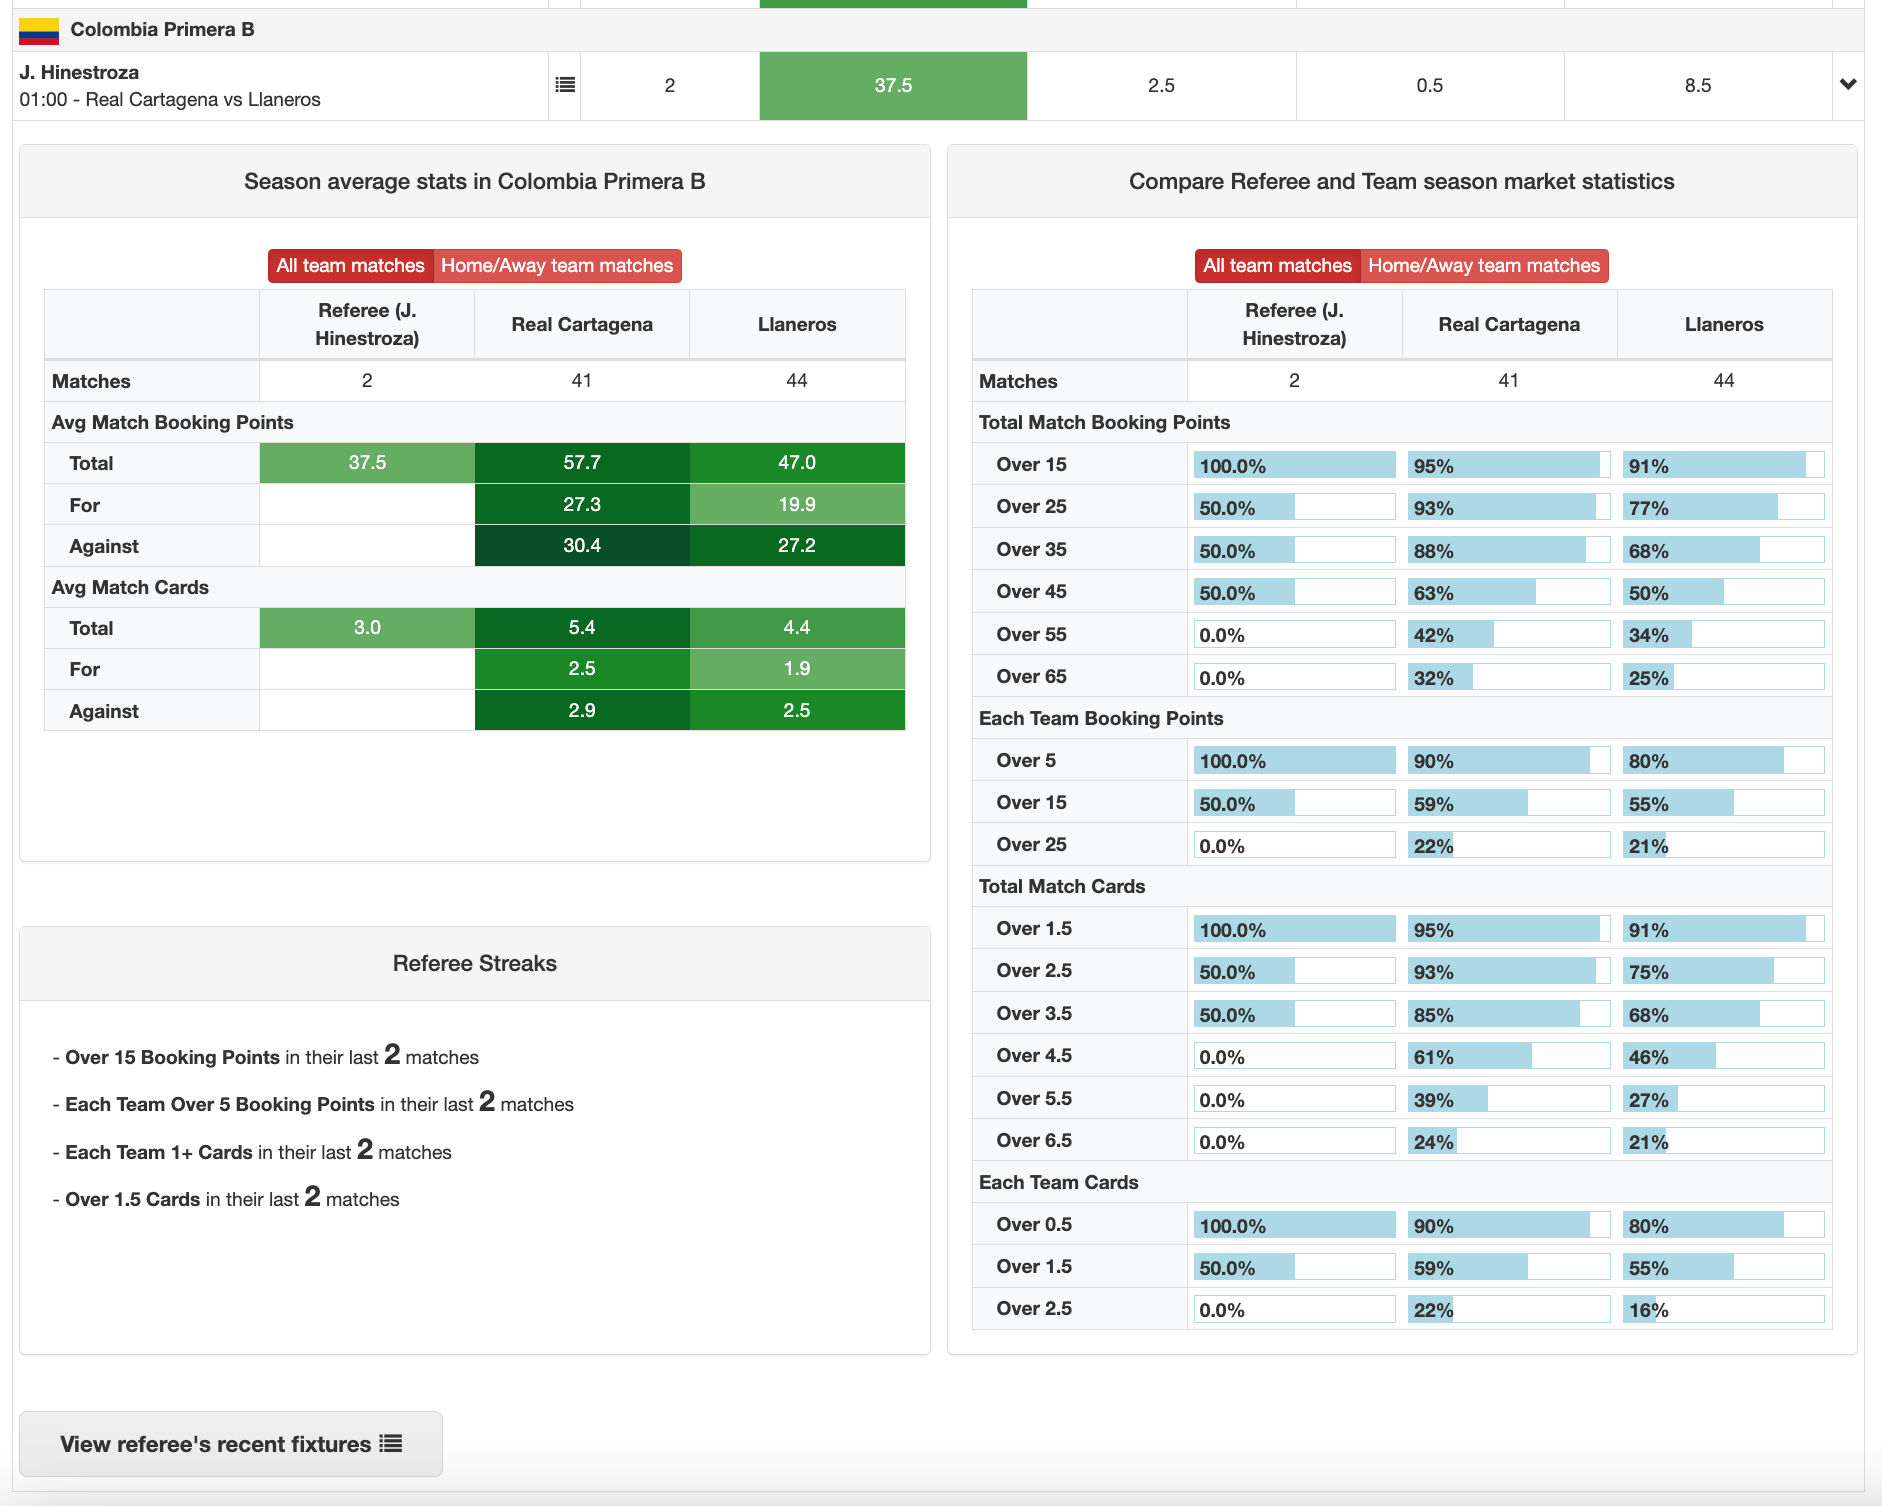Viewport: 1882px width, 1506px height.
Task: Click the Referee Streaks panel heading
Action: pos(475,963)
